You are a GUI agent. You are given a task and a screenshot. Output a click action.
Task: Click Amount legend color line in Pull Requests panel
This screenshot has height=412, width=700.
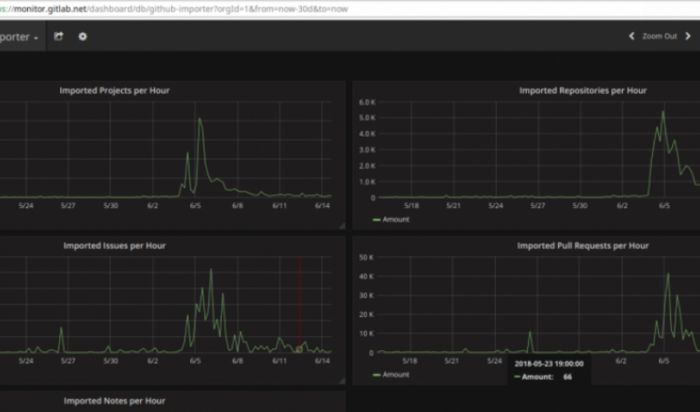[376, 375]
